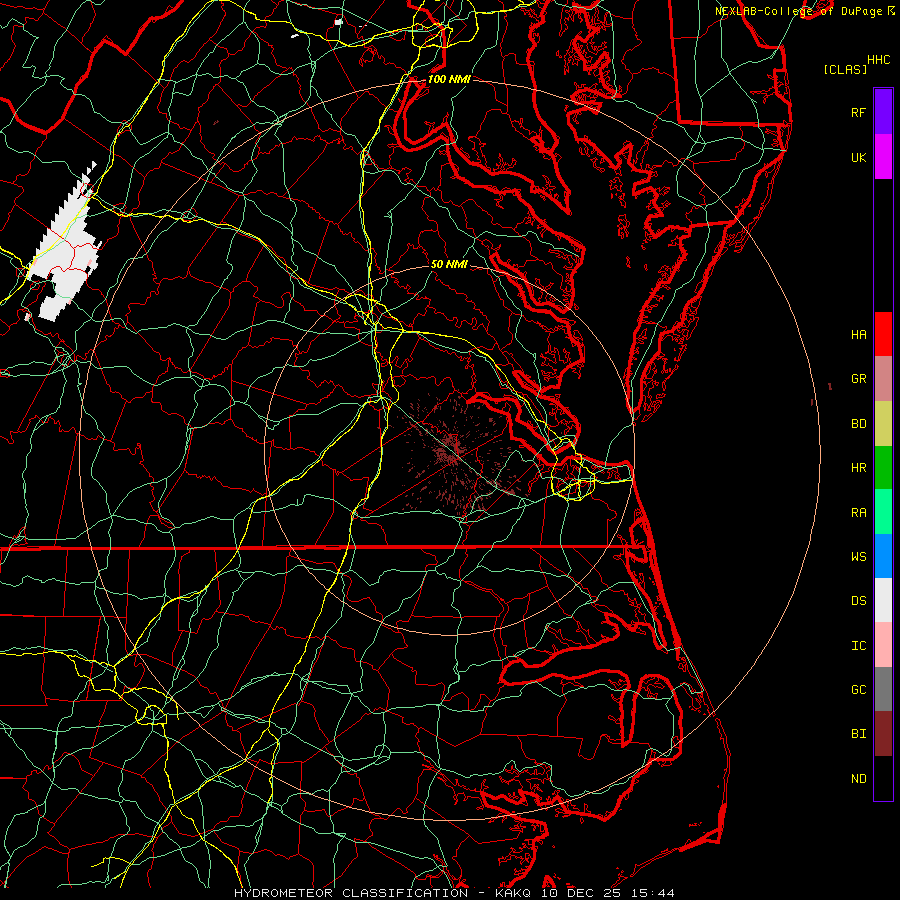Click the "WS" legend label
Viewport: 900px width, 900px height.
tap(858, 557)
